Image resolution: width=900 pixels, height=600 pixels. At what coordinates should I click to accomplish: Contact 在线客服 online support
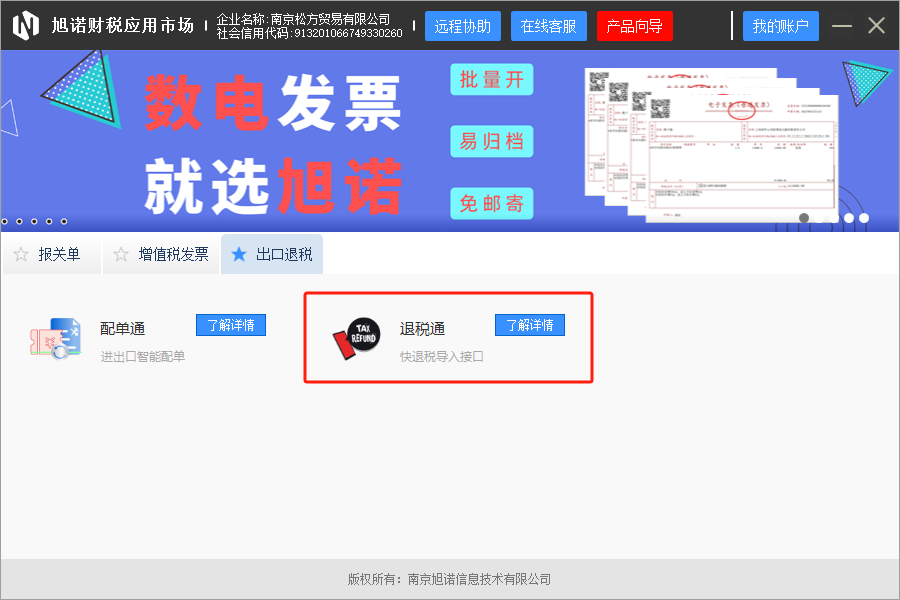pos(549,26)
